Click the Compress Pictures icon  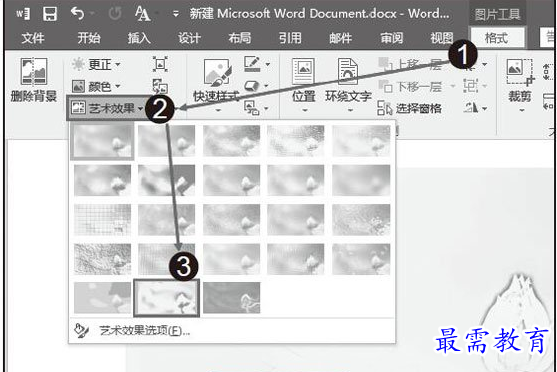coord(160,64)
